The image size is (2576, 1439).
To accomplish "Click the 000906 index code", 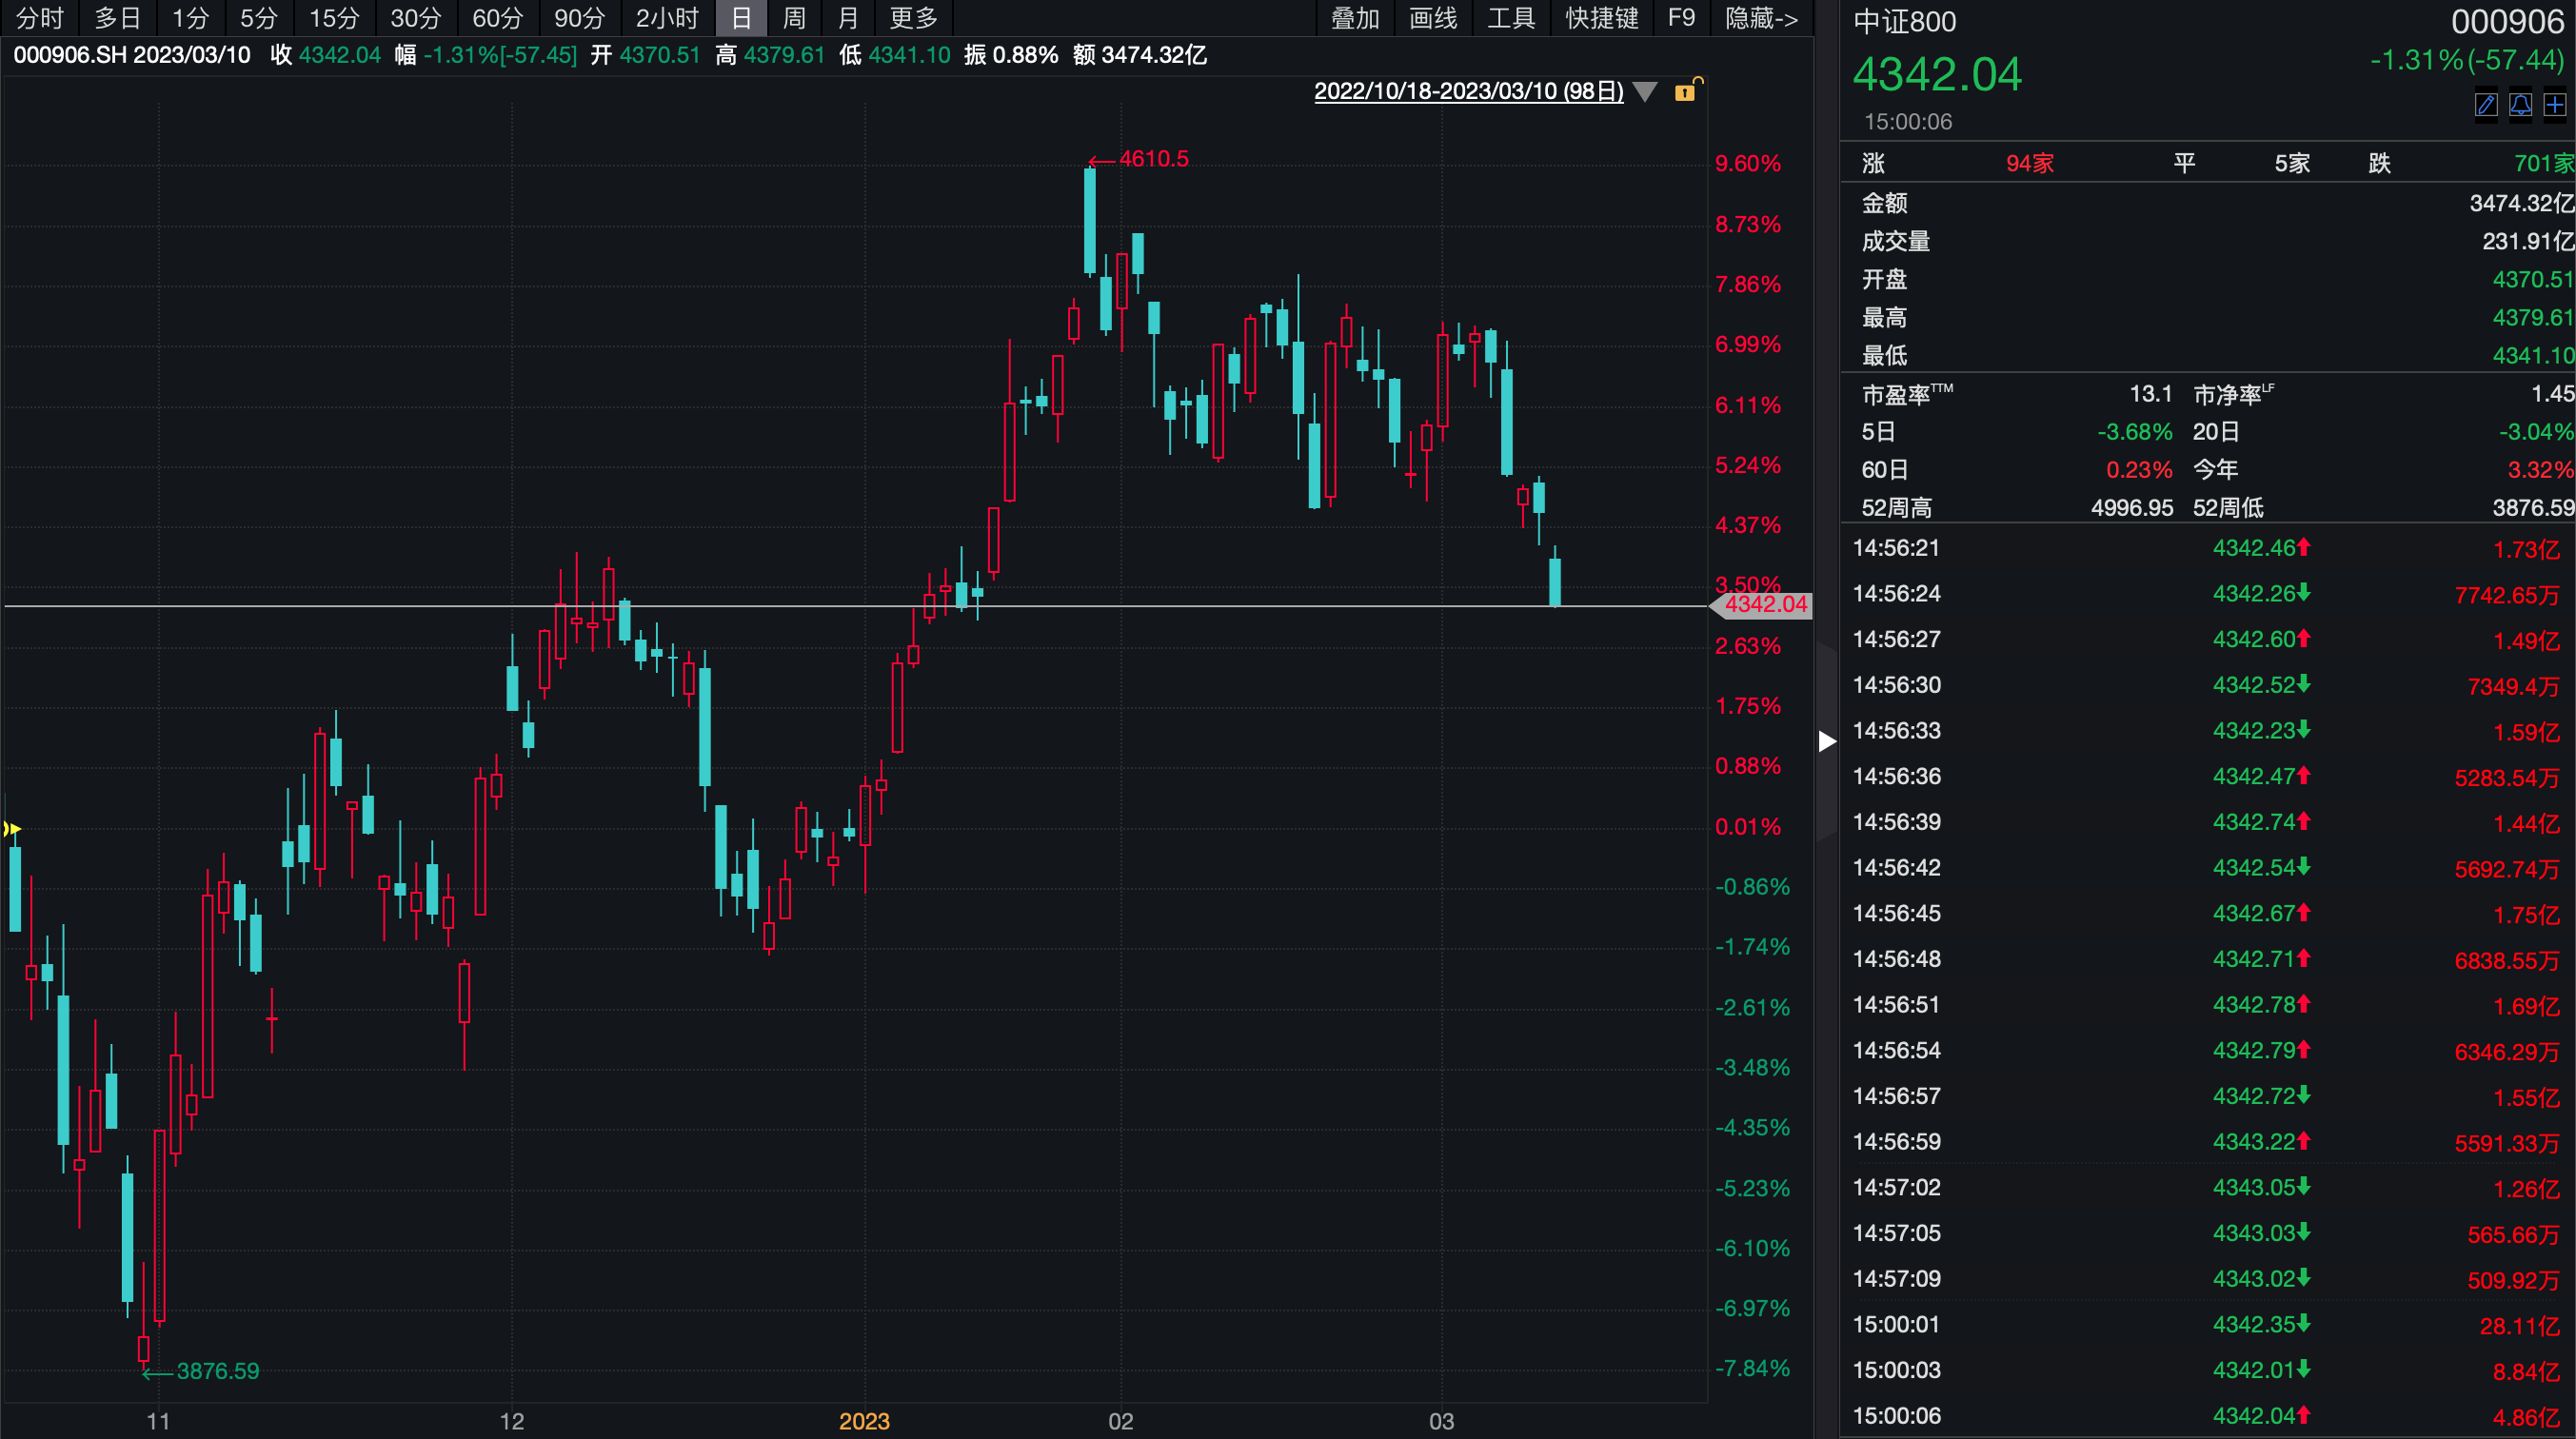I will [2507, 22].
